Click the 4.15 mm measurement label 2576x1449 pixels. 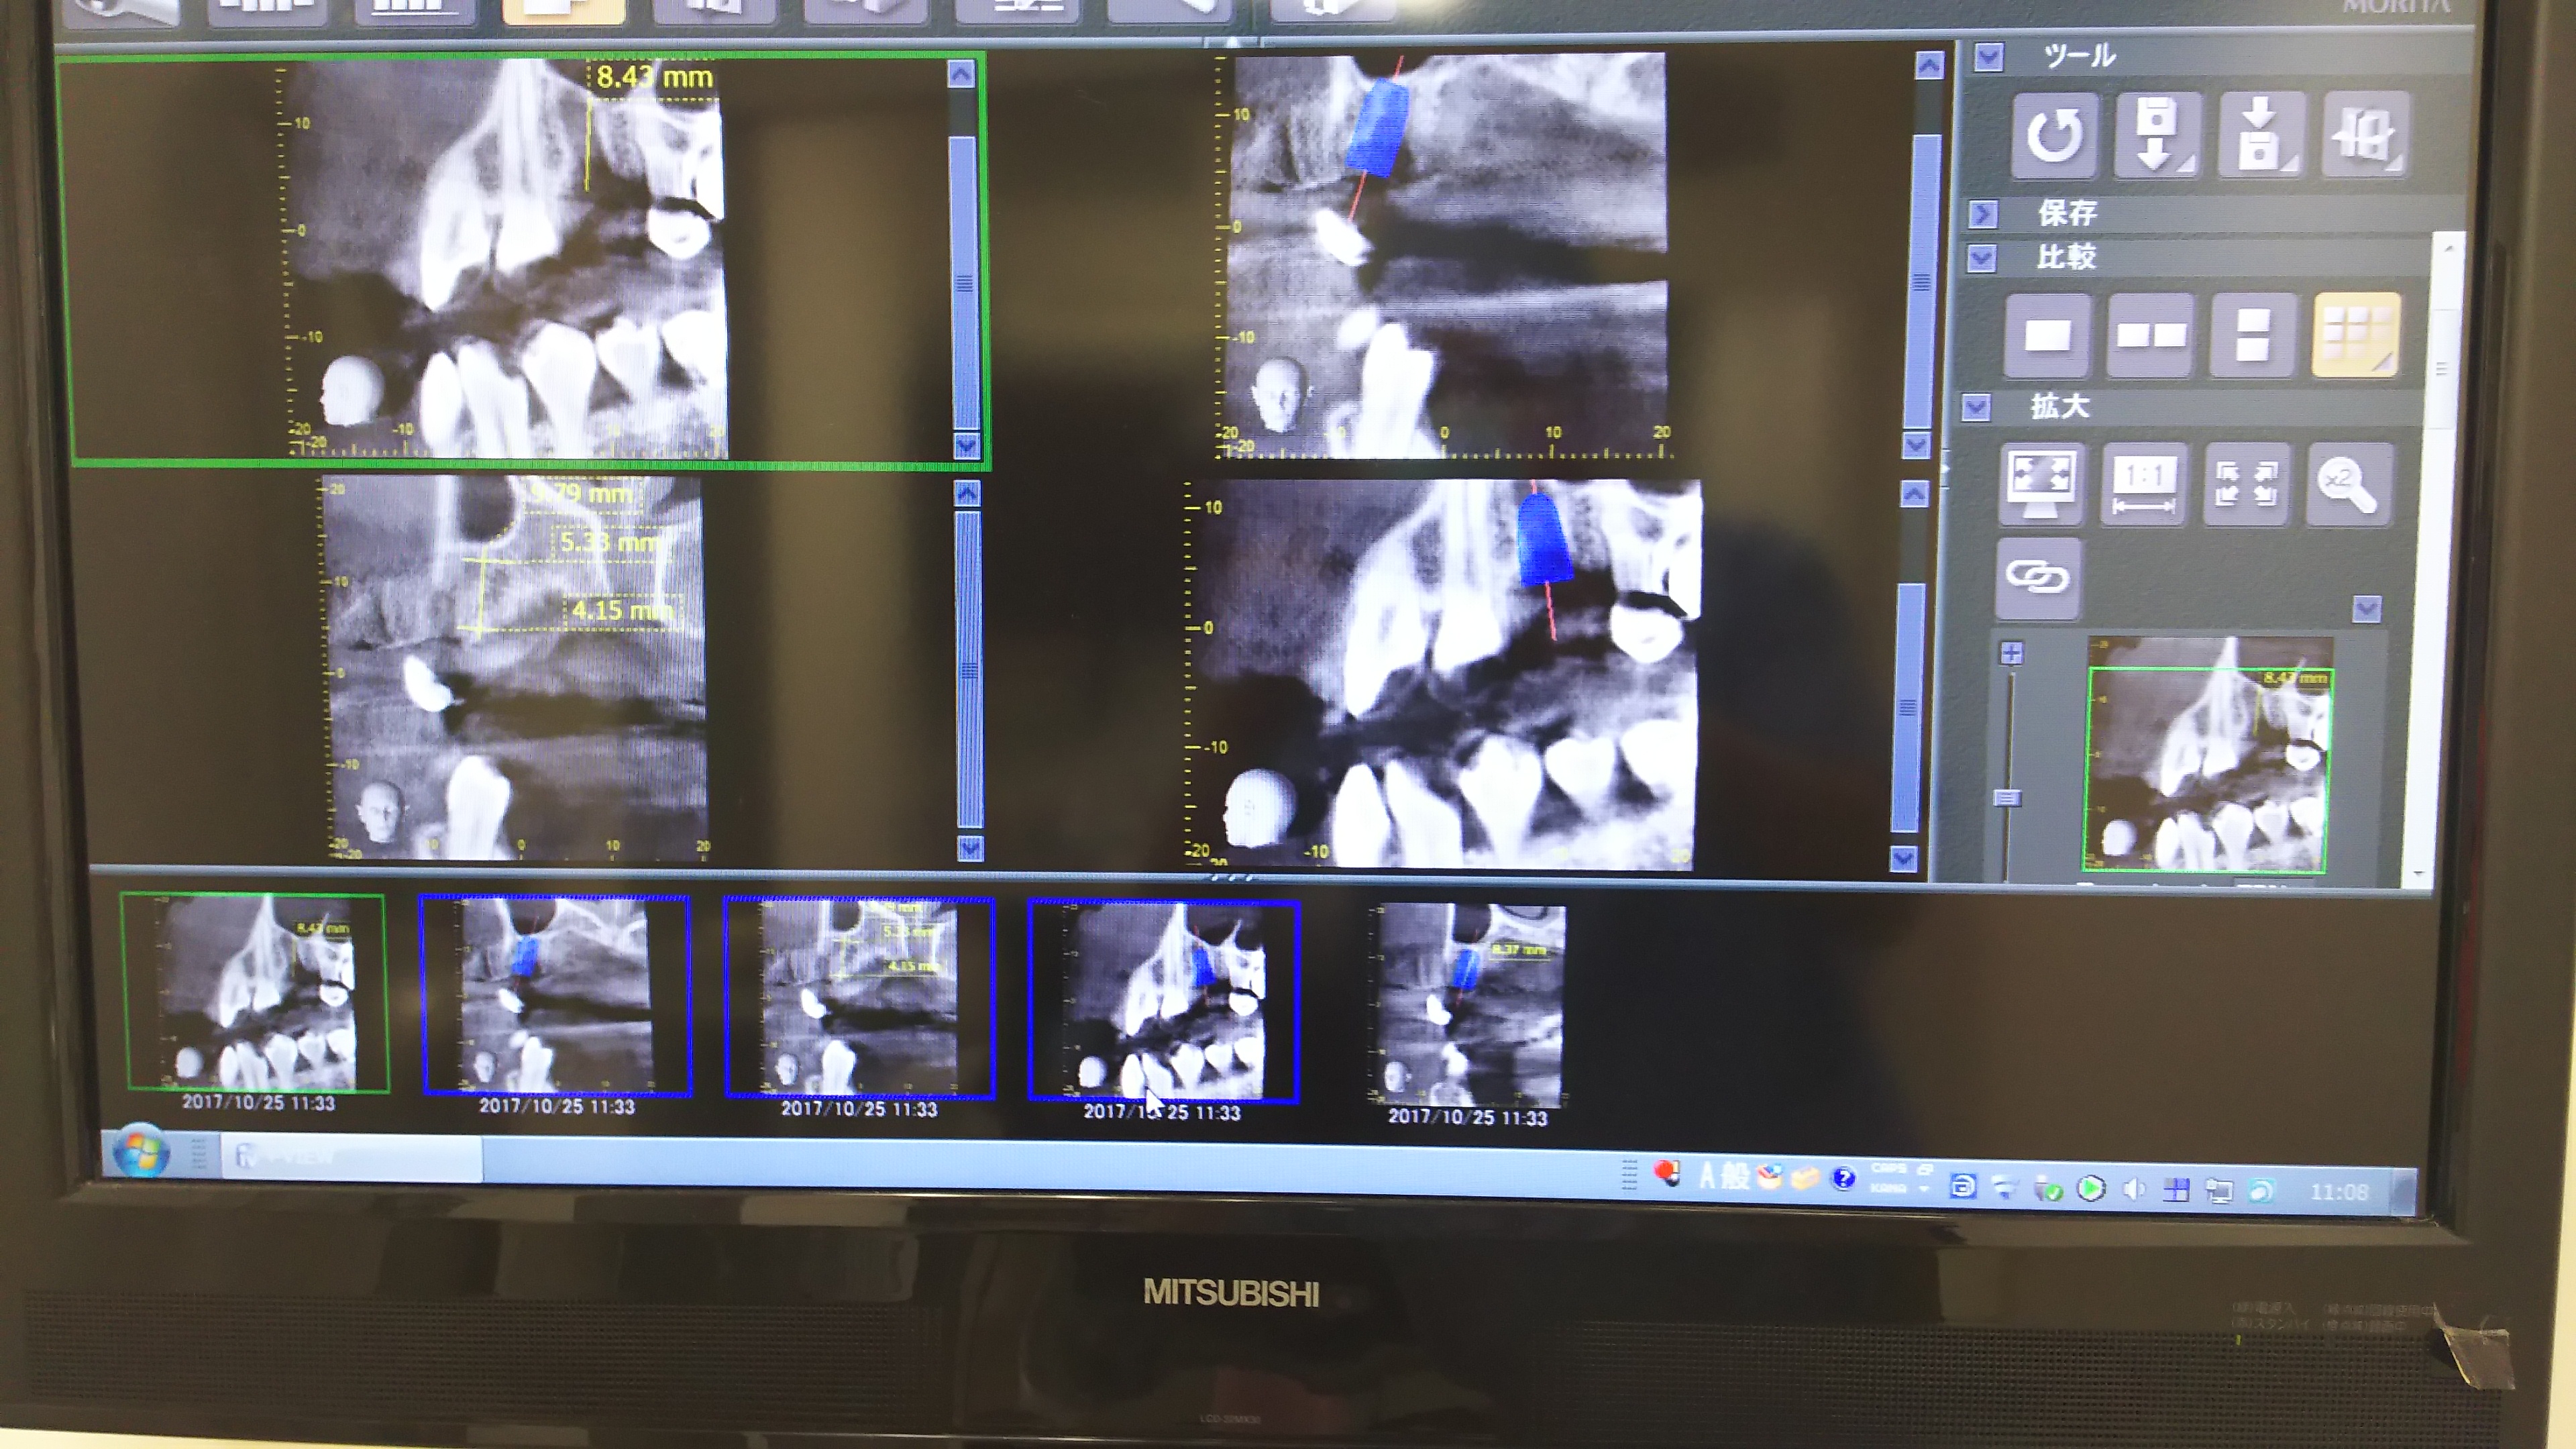(x=622, y=610)
